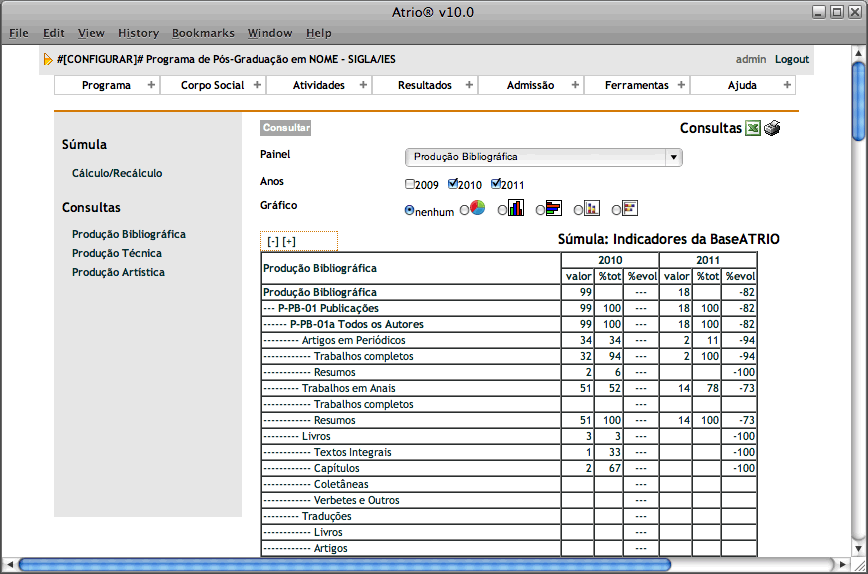This screenshot has width=868, height=574.
Task: Open Produção Técnica in the sidebar
Action: pos(118,253)
